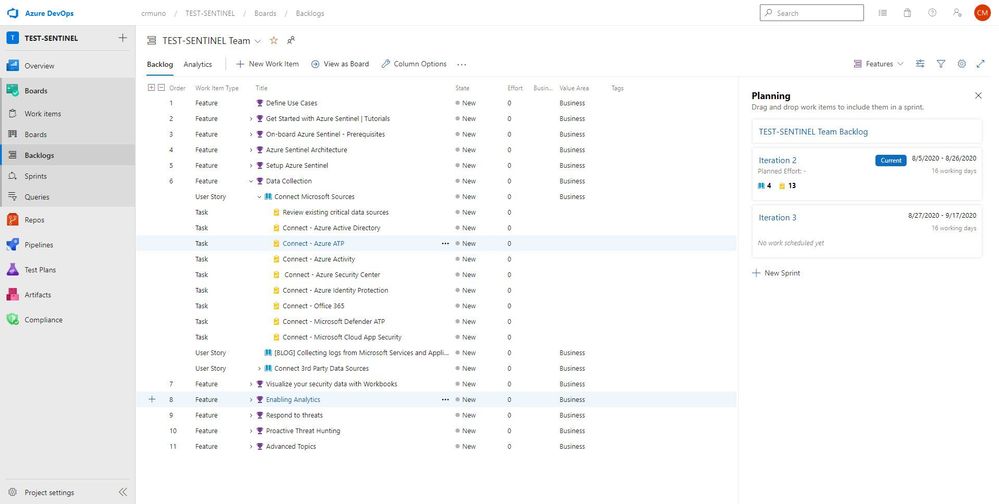999x504 pixels.
Task: Open Repos in the sidebar
Action: (34, 220)
